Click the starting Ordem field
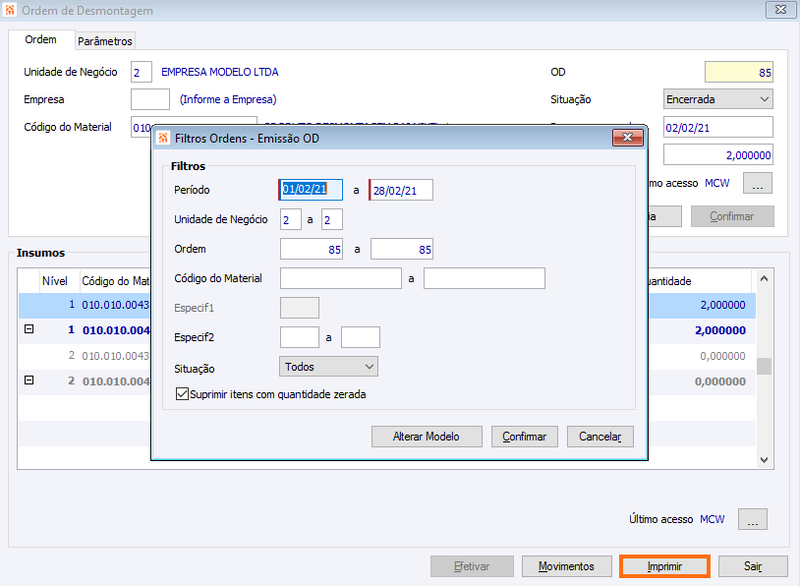This screenshot has width=800, height=586. coord(311,249)
